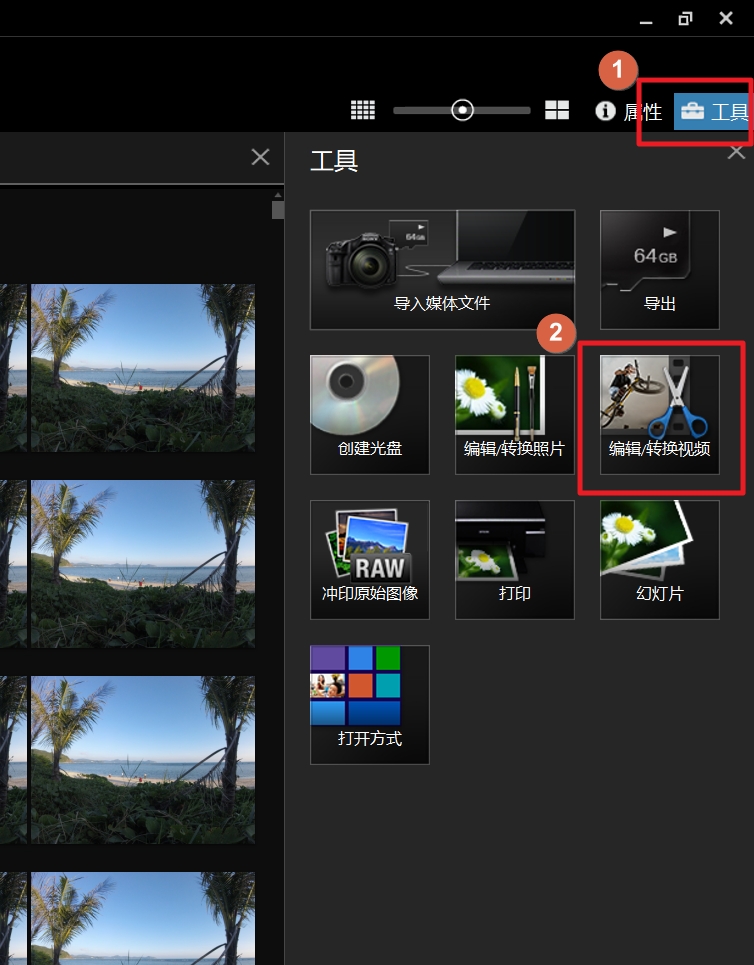Click the thumbnail size slider handle
The width and height of the screenshot is (754, 965).
coord(462,110)
